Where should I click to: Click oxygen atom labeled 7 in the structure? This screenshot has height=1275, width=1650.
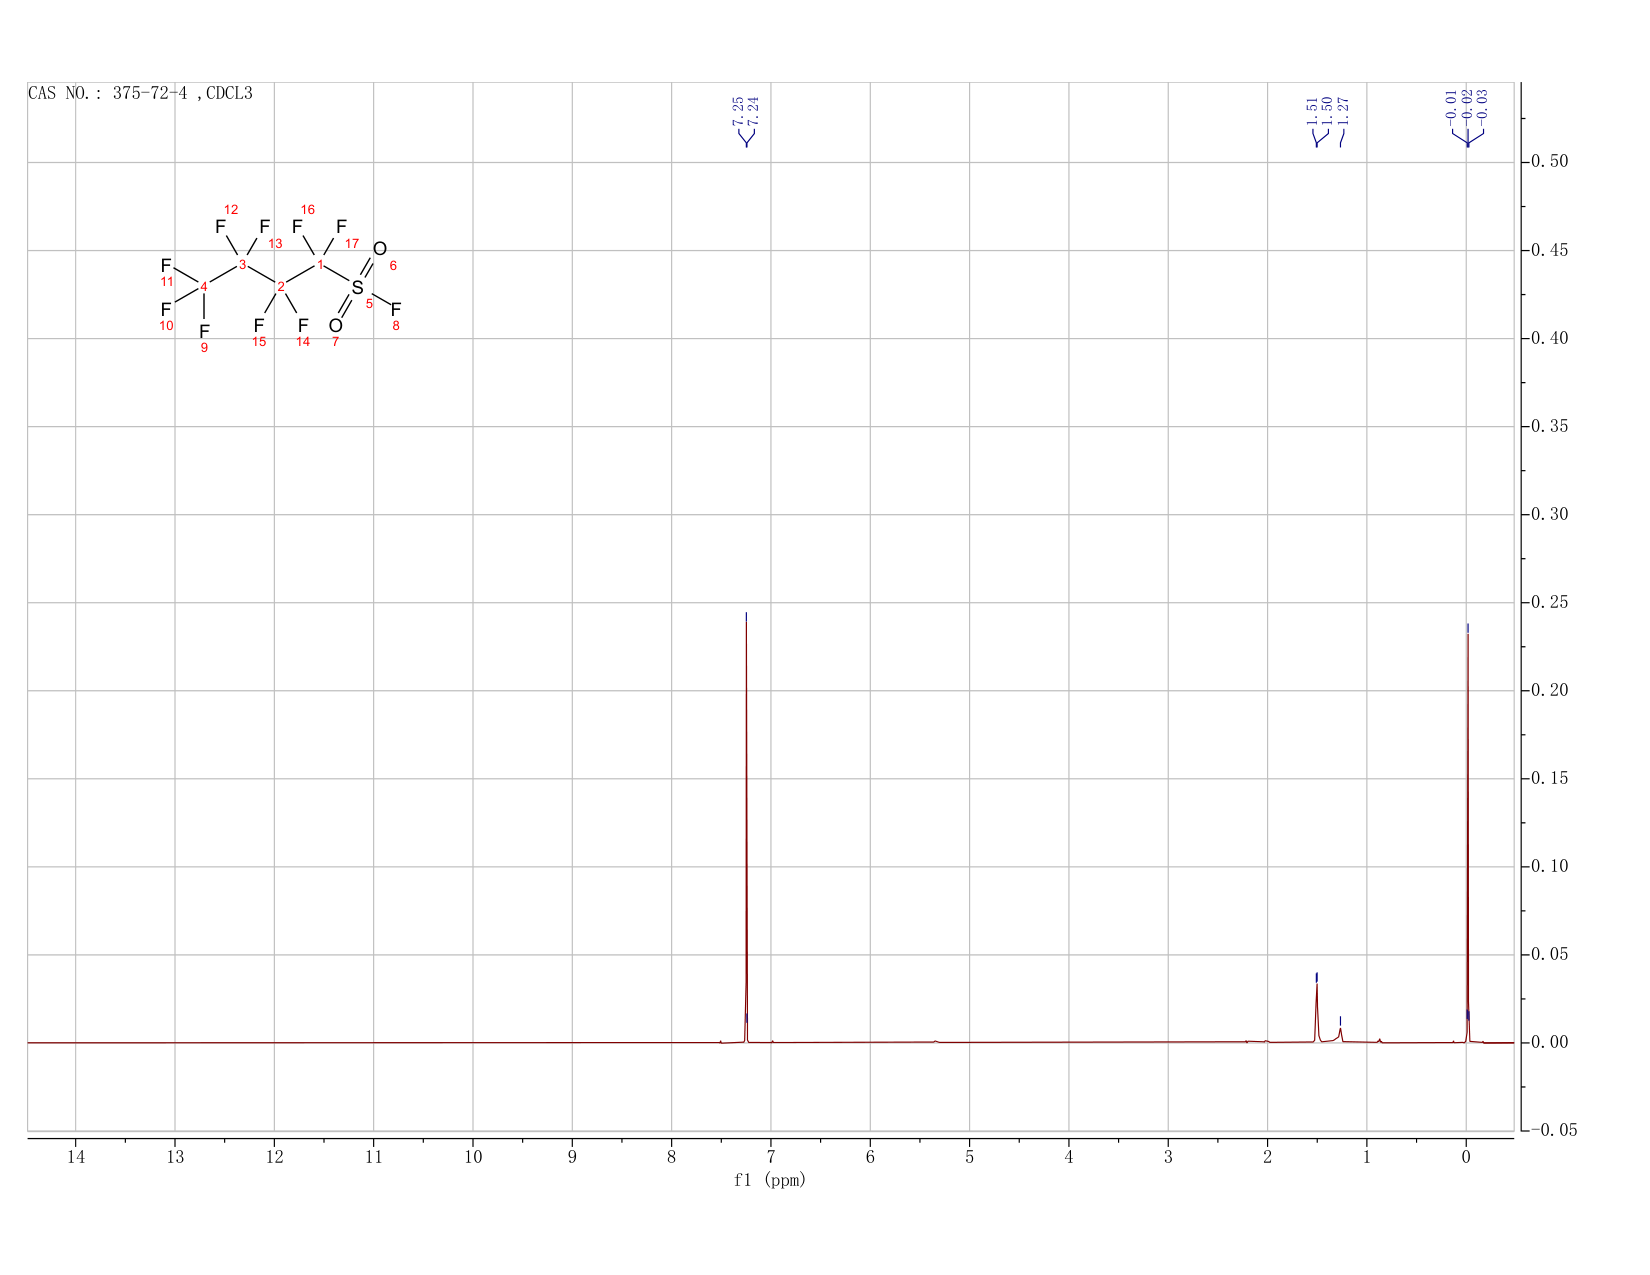point(336,326)
